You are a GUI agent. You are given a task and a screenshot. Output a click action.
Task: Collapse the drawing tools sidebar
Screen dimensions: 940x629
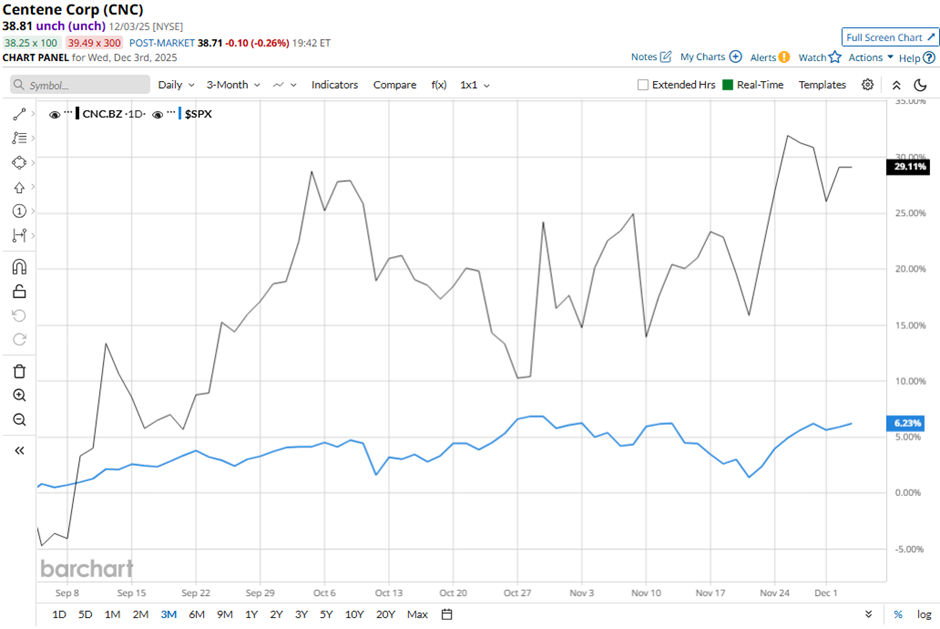tap(19, 450)
